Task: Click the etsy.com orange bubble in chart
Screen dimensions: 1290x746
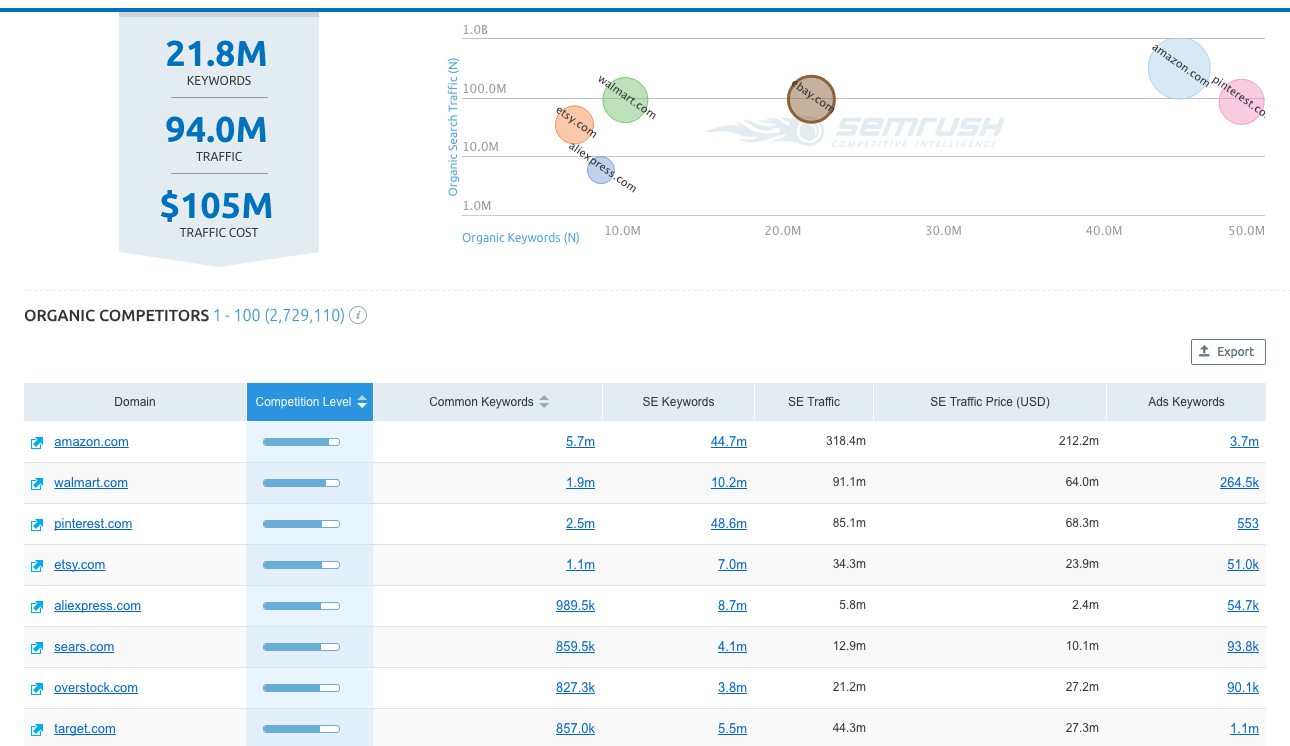Action: [x=575, y=124]
